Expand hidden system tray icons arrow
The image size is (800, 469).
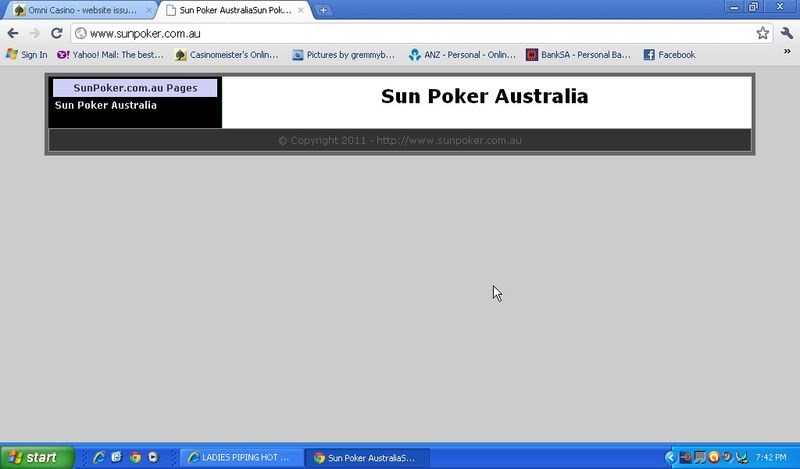coord(670,457)
